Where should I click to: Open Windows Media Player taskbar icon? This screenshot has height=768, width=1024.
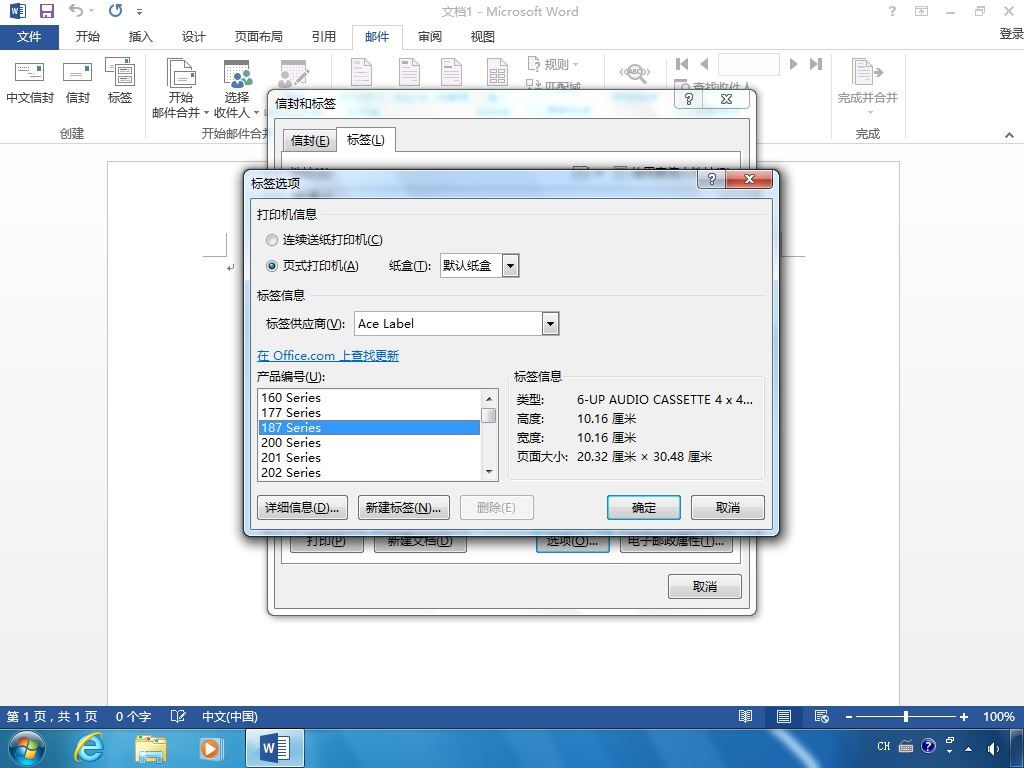coord(210,748)
